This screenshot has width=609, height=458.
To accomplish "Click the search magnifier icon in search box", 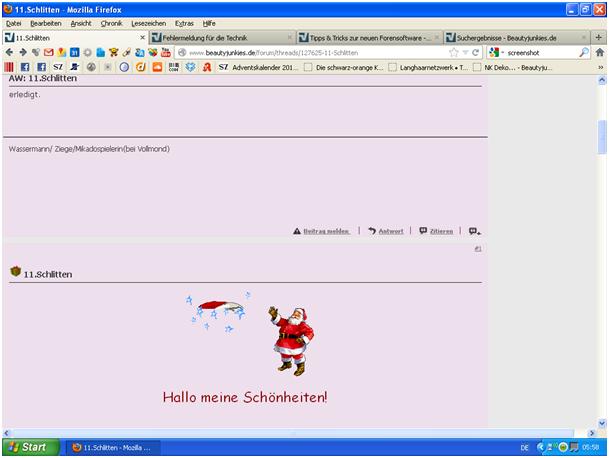I will [584, 52].
